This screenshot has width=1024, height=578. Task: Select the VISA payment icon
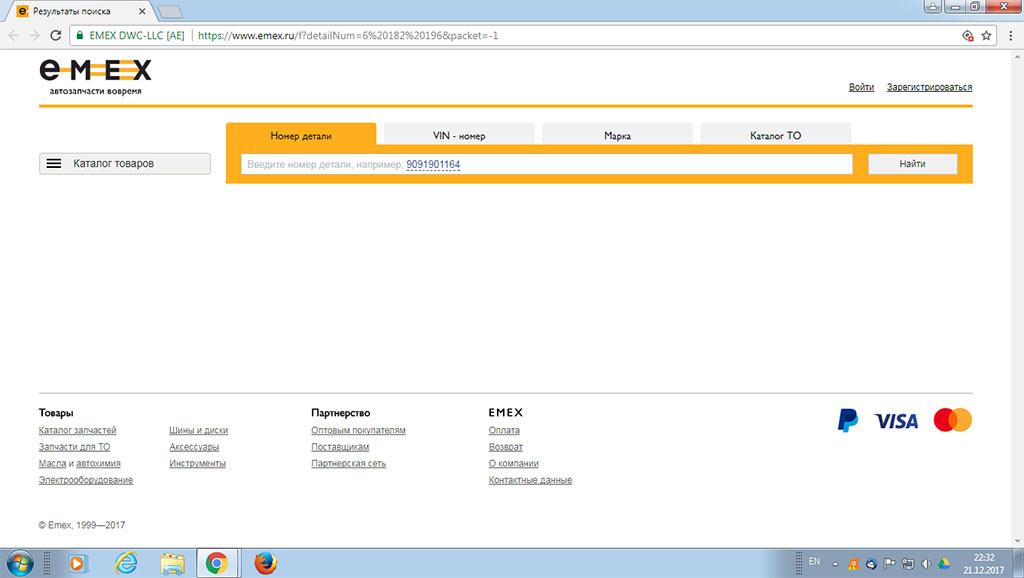pyautogui.click(x=895, y=420)
